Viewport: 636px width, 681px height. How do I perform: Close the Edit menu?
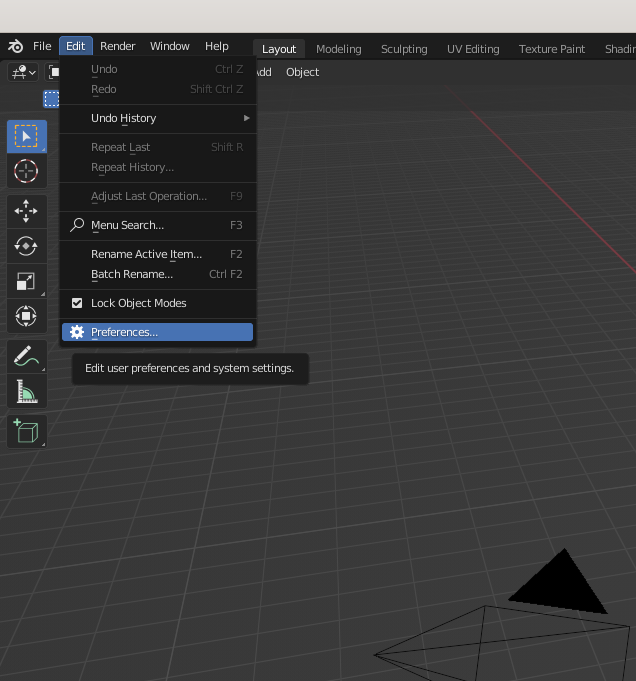76,46
